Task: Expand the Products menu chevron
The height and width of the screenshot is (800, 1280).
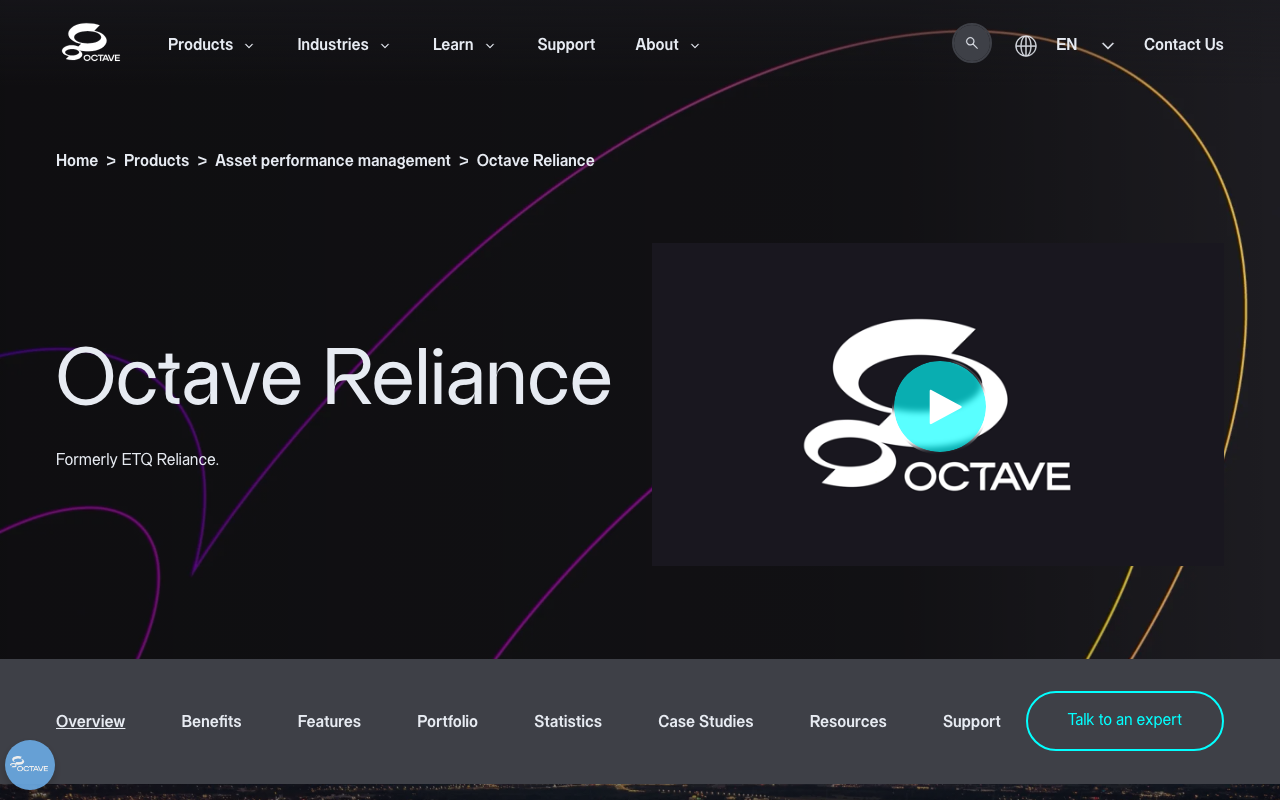Action: (249, 46)
